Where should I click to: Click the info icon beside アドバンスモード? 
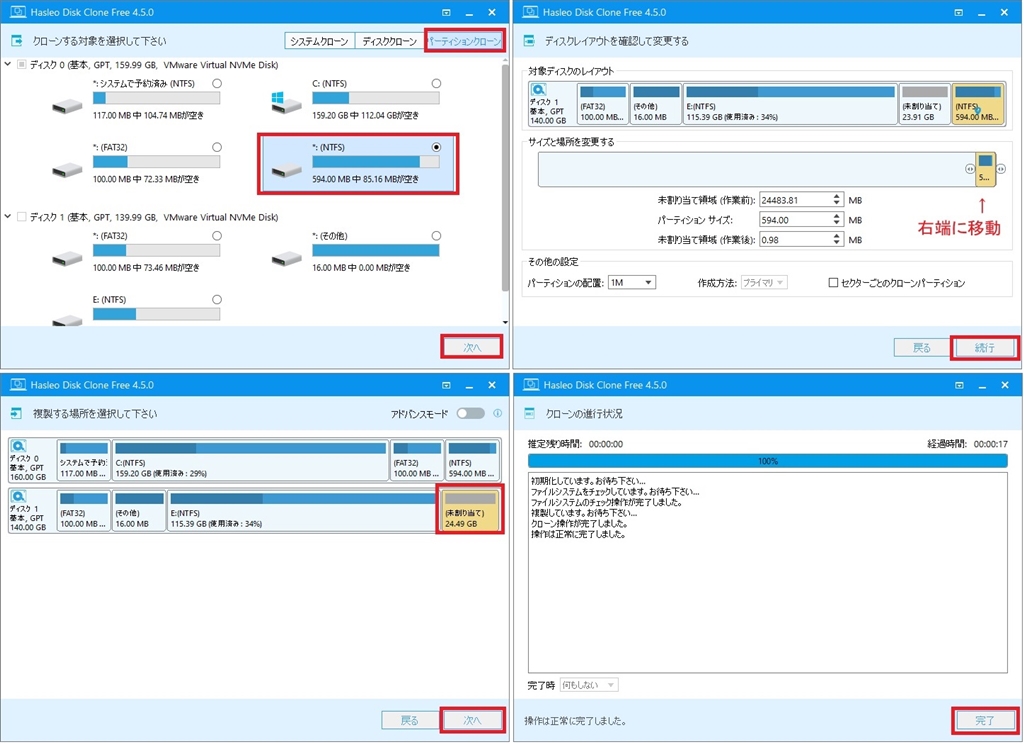point(498,413)
